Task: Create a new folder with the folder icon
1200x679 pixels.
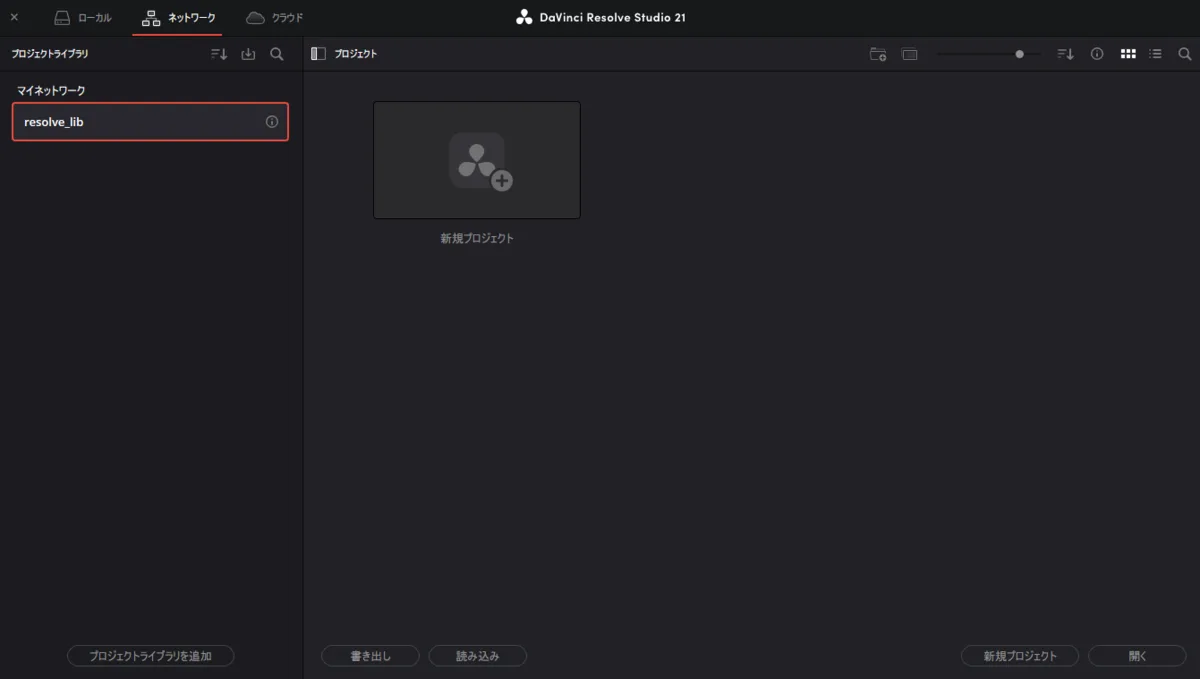Action: (878, 54)
